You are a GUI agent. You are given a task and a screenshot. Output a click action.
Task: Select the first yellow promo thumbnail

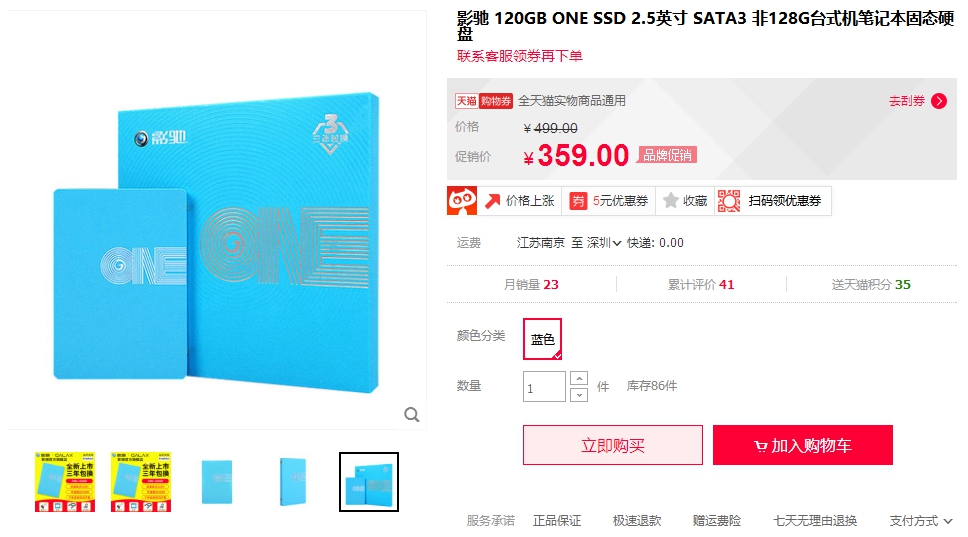click(65, 482)
